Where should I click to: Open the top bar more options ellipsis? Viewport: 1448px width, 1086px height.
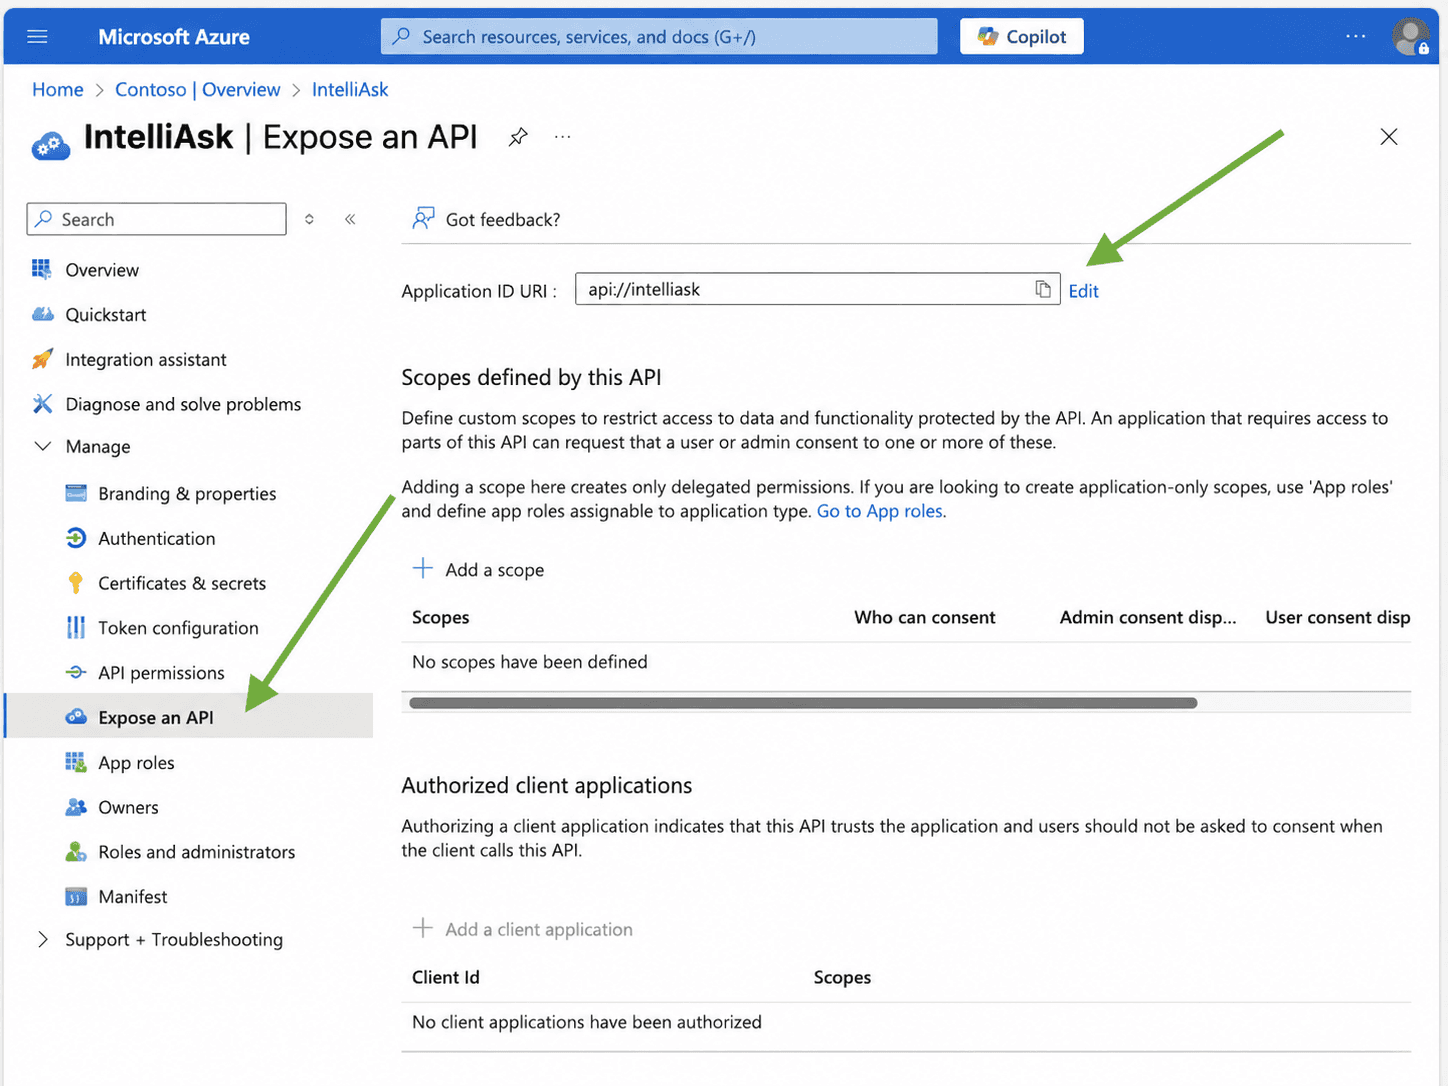(1355, 36)
